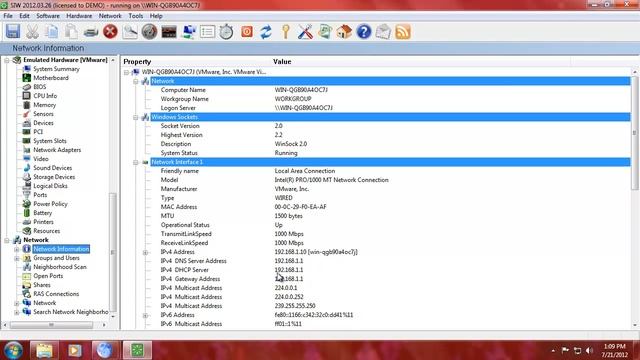Click the Save floppy disk toolbar icon

tap(13, 31)
